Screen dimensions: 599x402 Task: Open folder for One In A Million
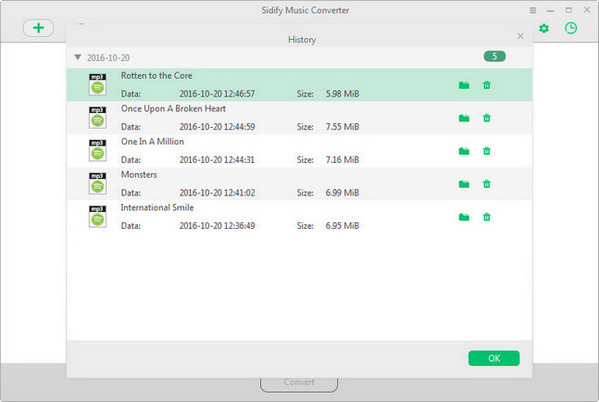click(x=464, y=151)
